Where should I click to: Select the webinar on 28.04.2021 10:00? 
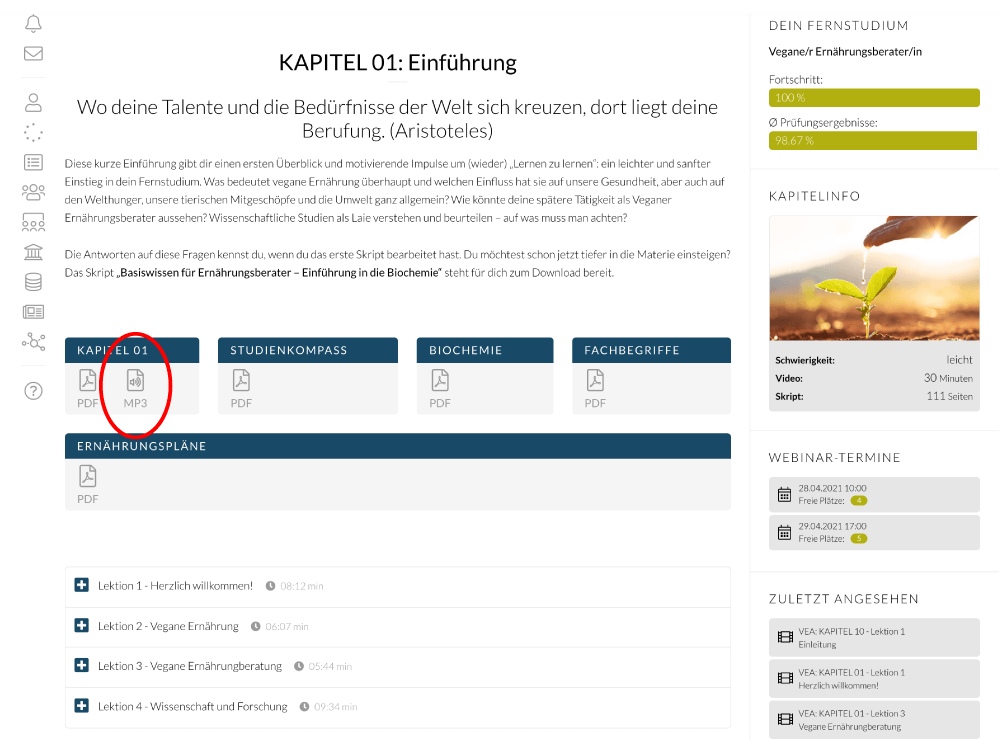click(x=874, y=494)
